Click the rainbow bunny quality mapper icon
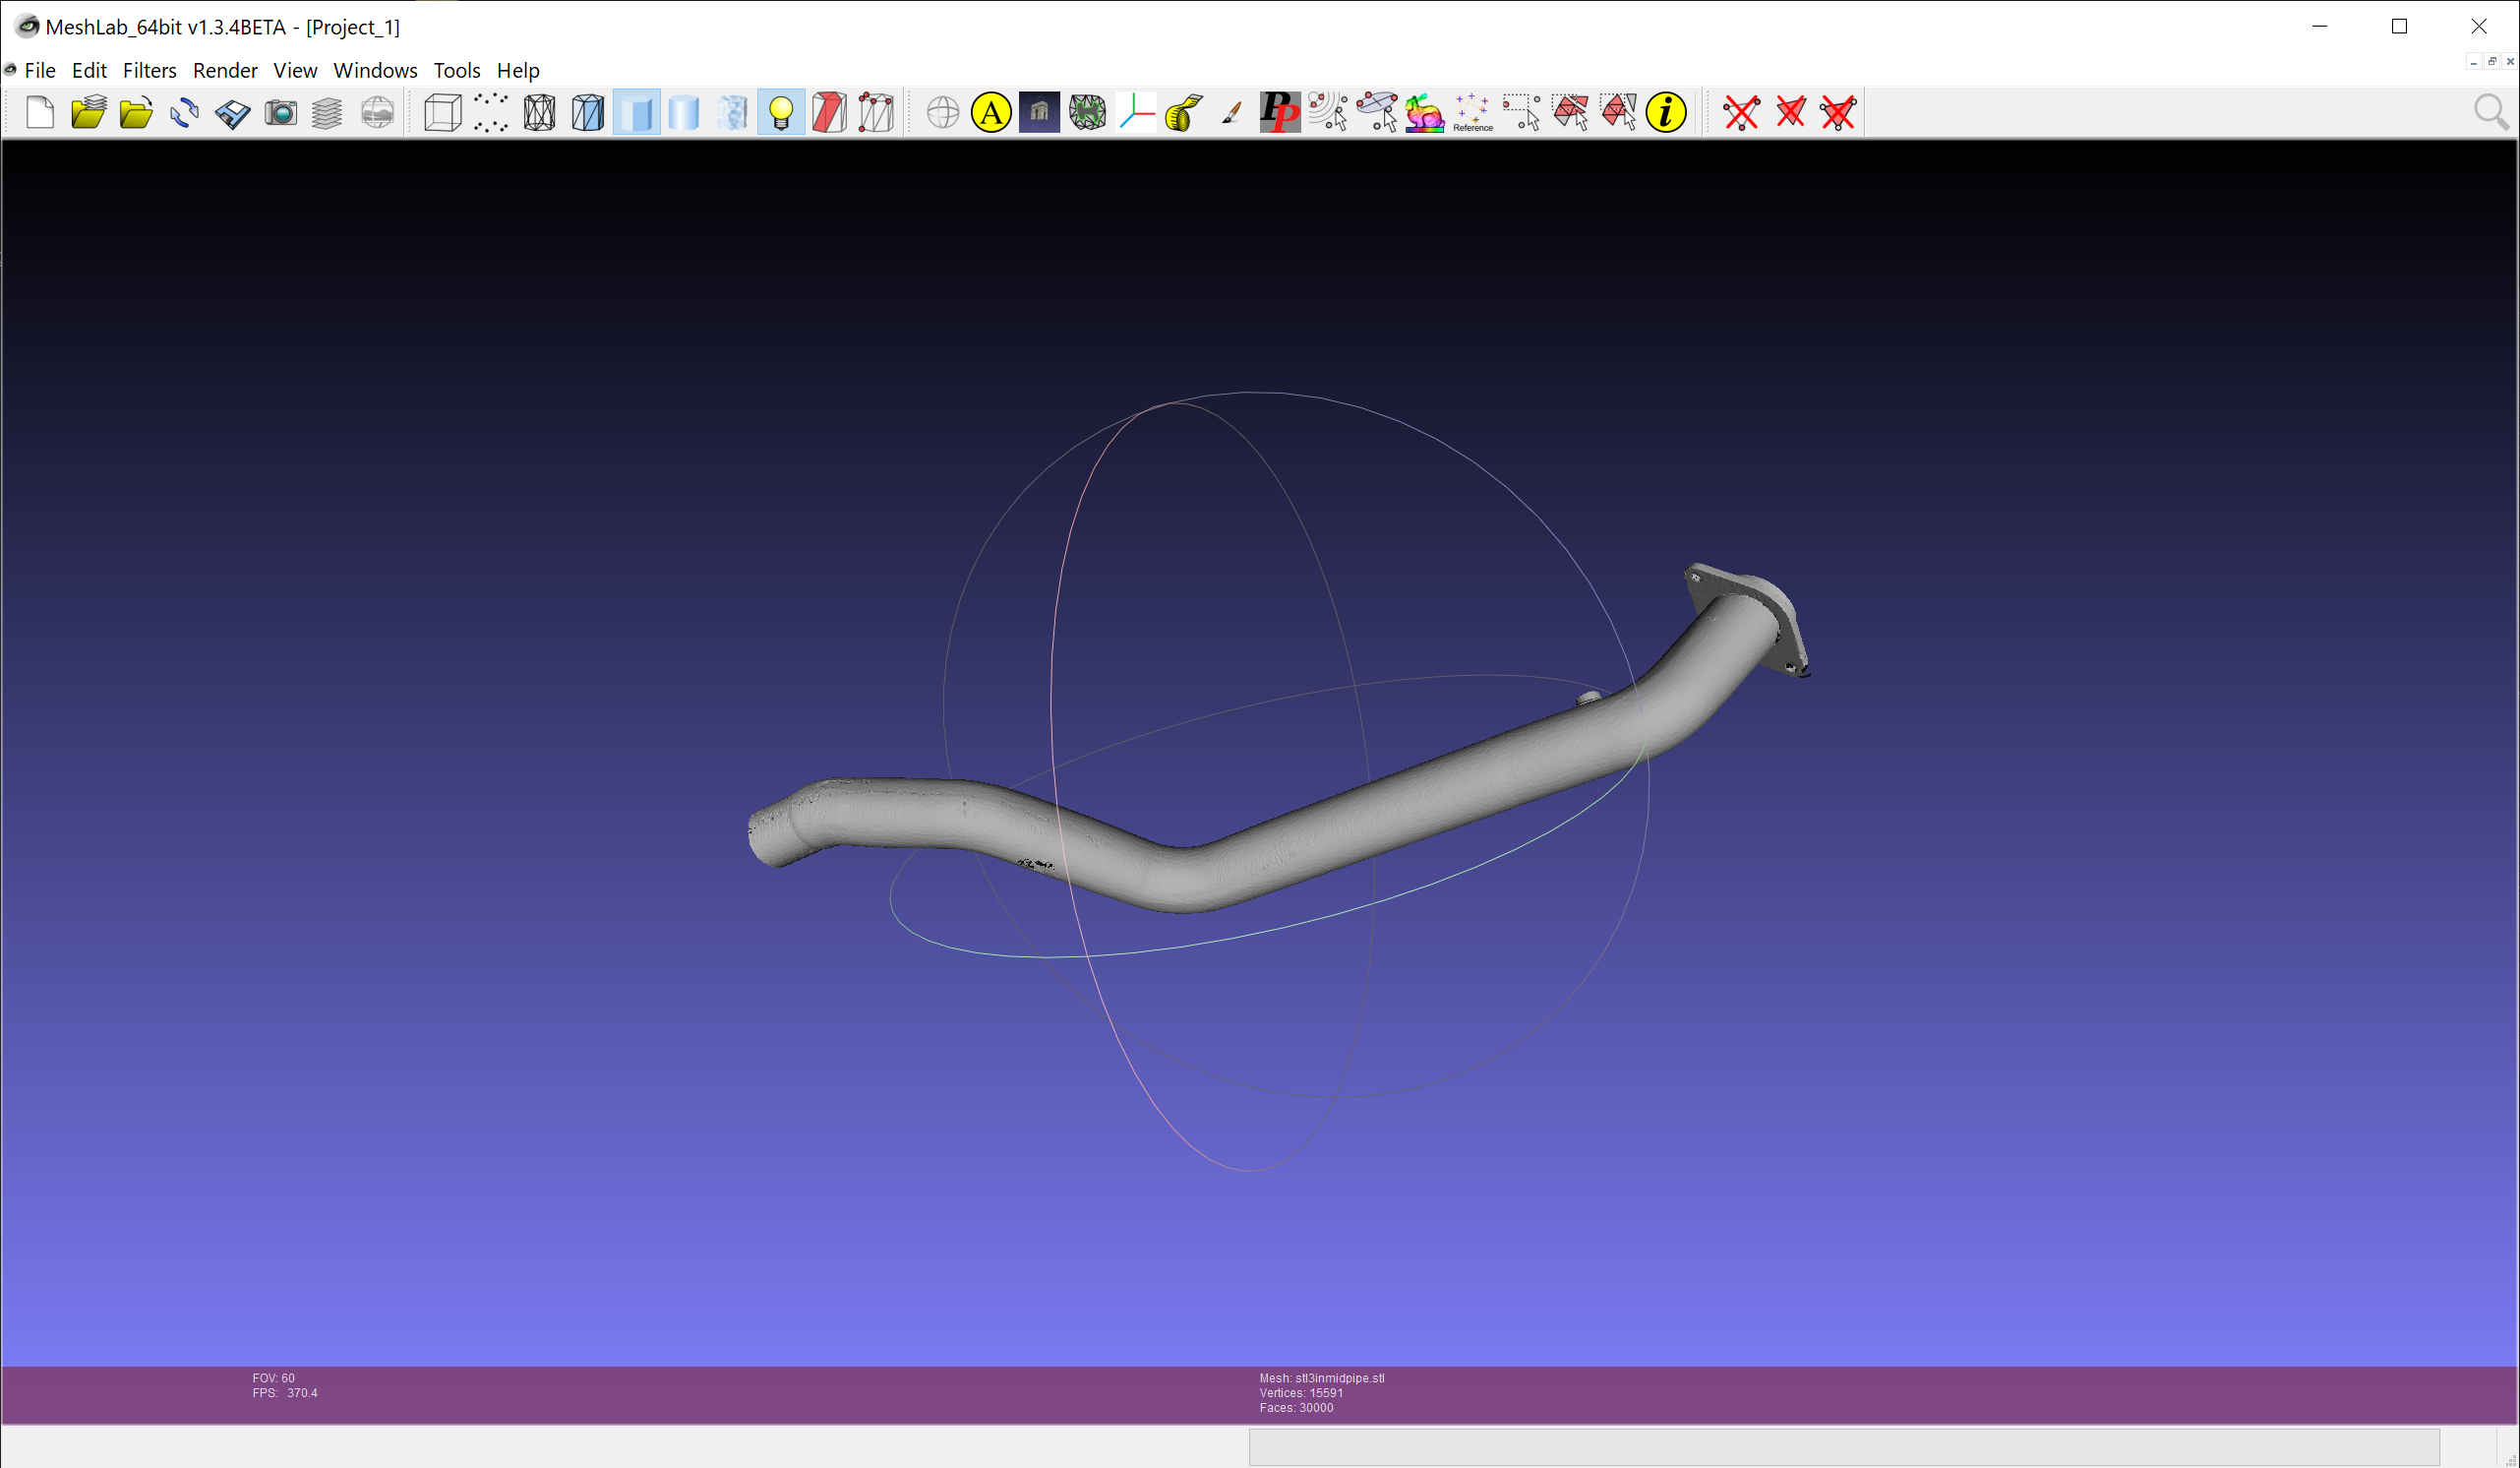 click(x=1424, y=112)
